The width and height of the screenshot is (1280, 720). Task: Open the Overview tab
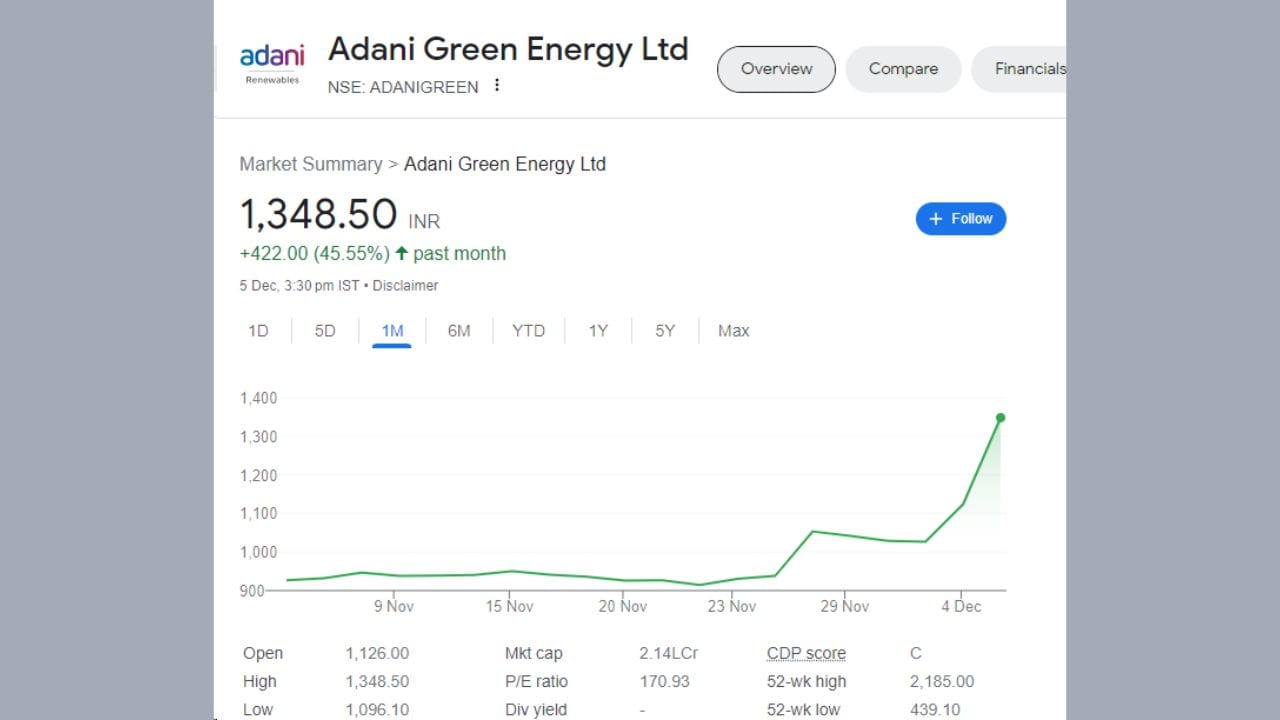point(776,69)
